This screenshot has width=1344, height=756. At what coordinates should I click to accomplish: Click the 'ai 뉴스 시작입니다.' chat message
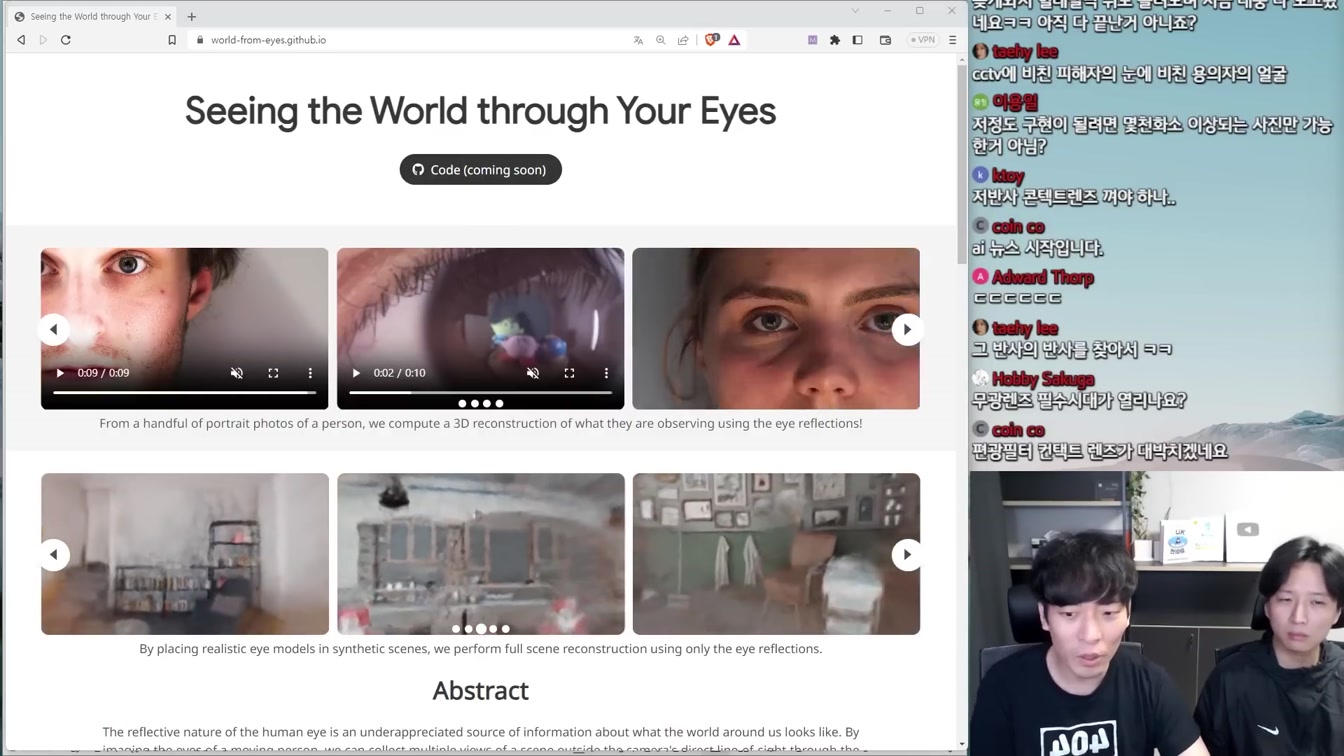coord(1038,248)
